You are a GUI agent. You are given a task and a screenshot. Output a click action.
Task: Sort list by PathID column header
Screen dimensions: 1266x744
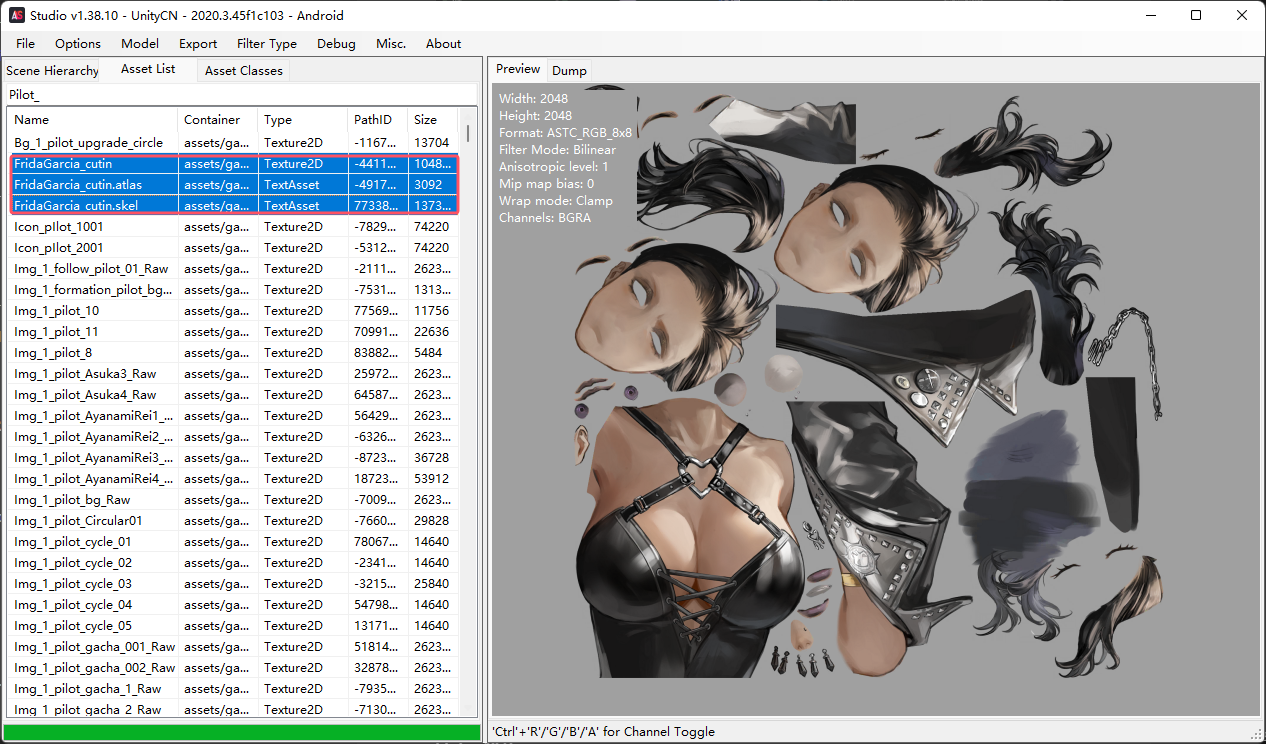coord(378,120)
